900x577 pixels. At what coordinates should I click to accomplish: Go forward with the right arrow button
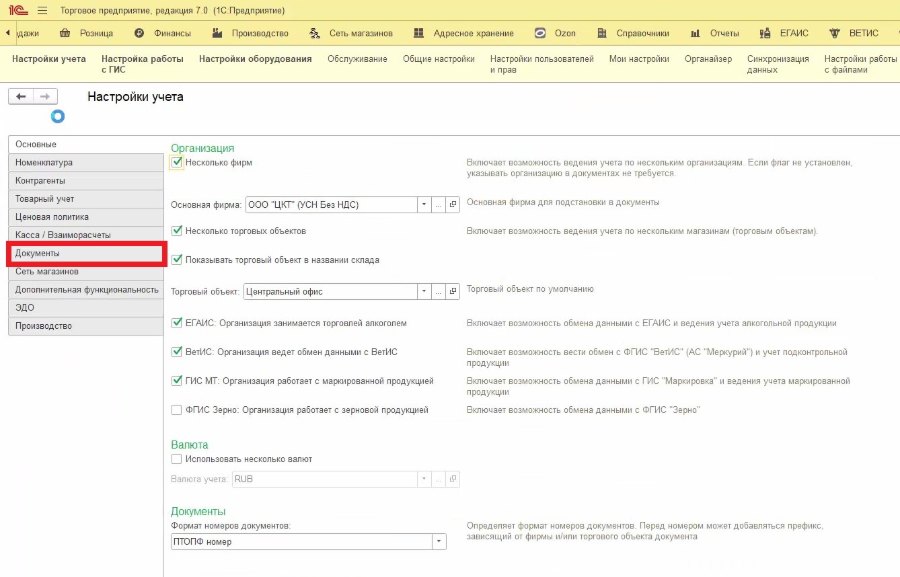point(45,96)
